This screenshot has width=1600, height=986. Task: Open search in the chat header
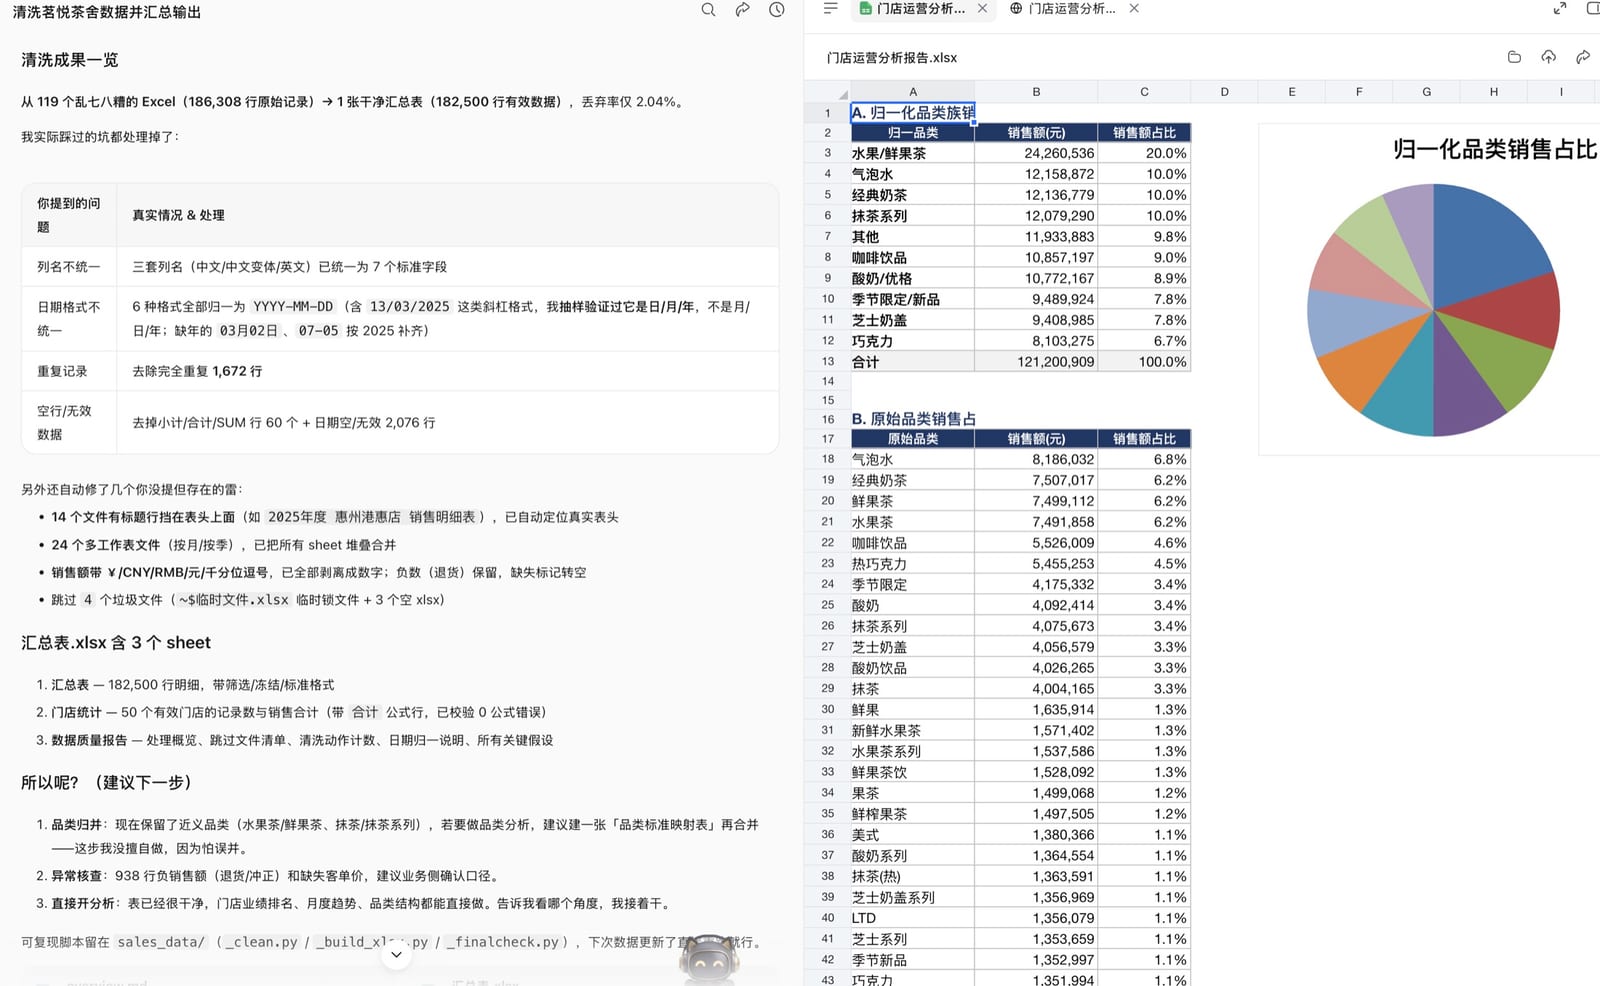[708, 10]
